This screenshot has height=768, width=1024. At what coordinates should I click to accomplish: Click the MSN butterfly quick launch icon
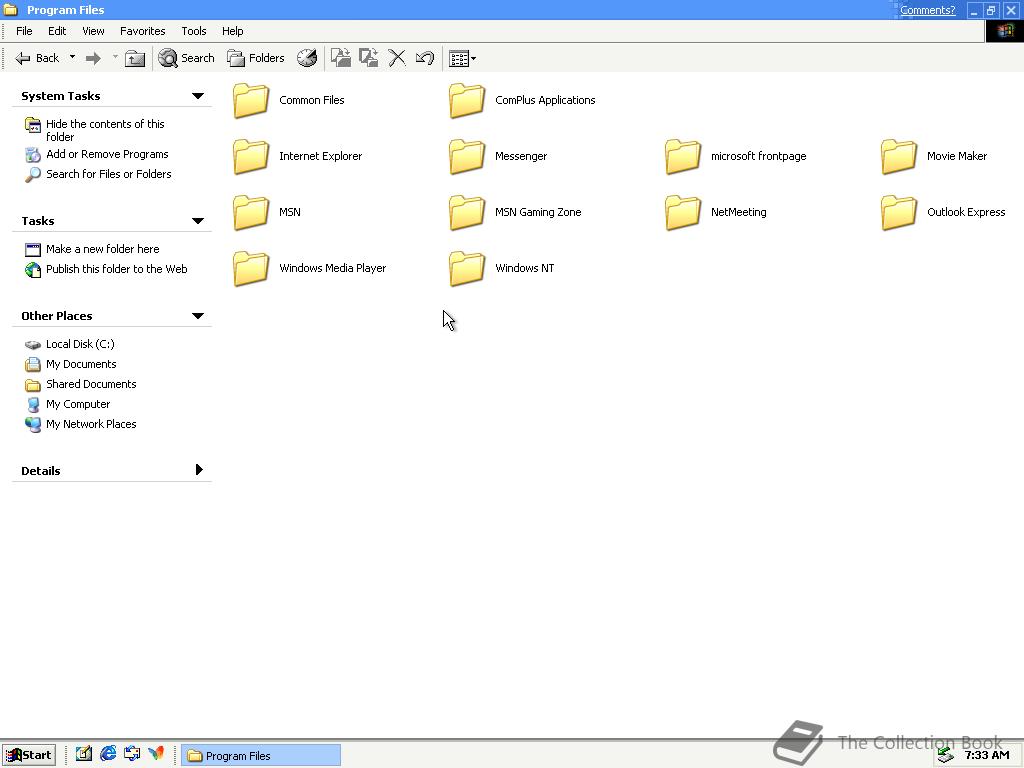click(156, 754)
